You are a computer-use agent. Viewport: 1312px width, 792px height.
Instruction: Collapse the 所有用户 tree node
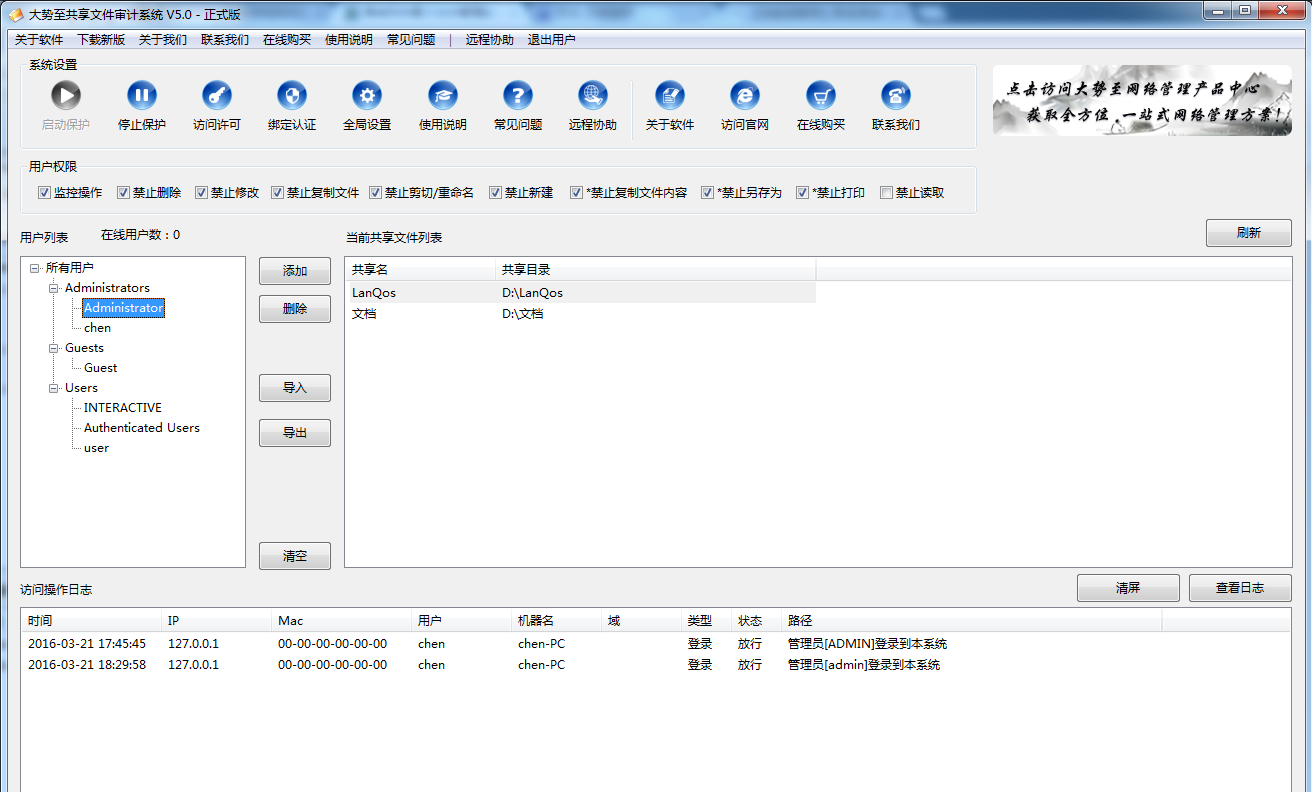click(x=35, y=268)
